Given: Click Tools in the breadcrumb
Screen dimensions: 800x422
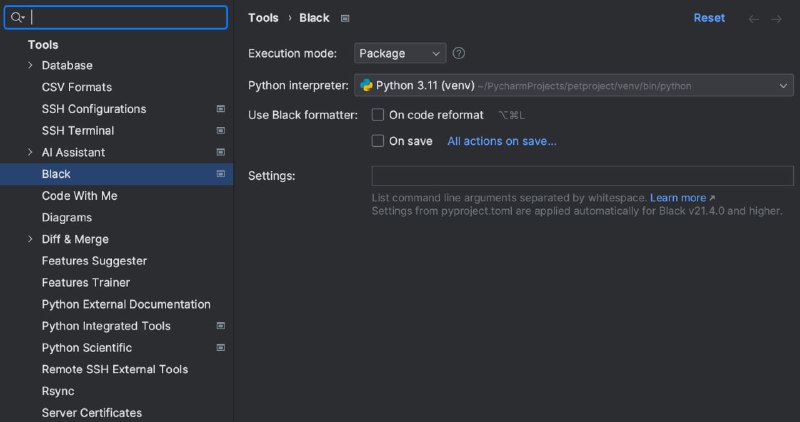Looking at the screenshot, I should pyautogui.click(x=263, y=18).
